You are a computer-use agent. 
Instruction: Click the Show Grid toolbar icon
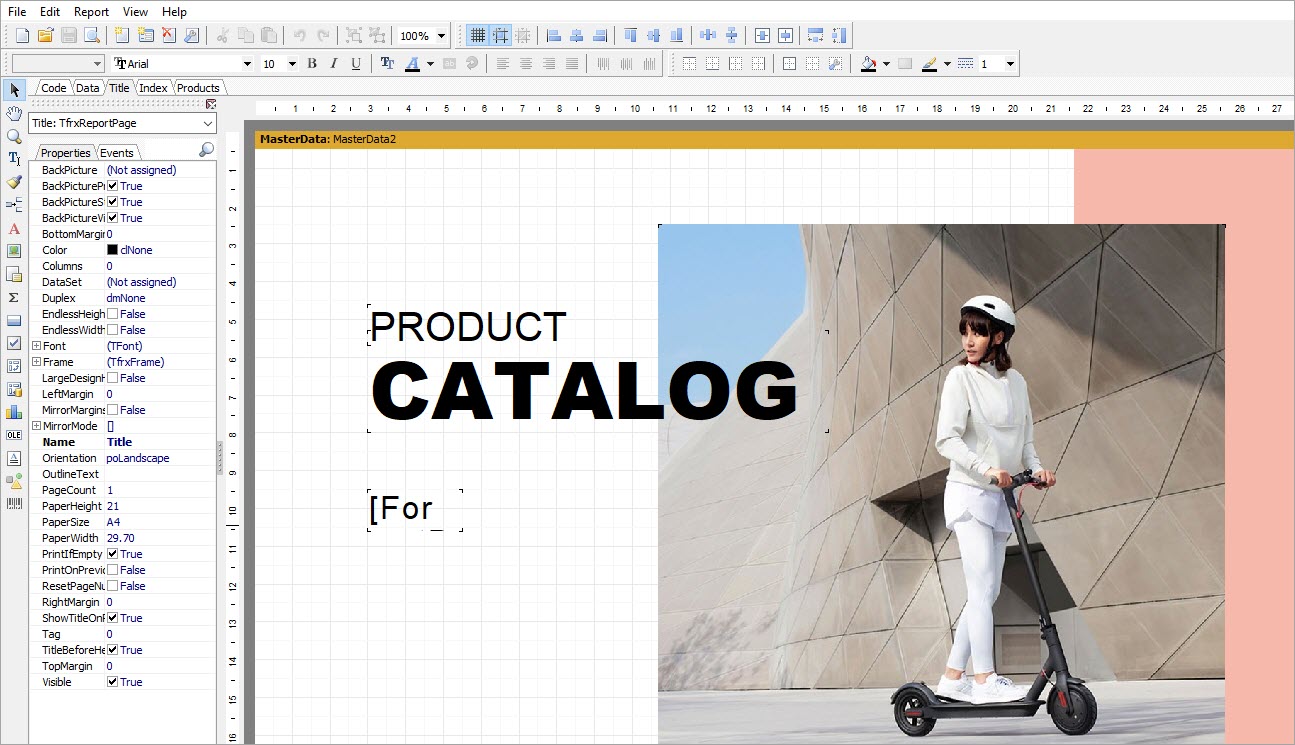(478, 36)
